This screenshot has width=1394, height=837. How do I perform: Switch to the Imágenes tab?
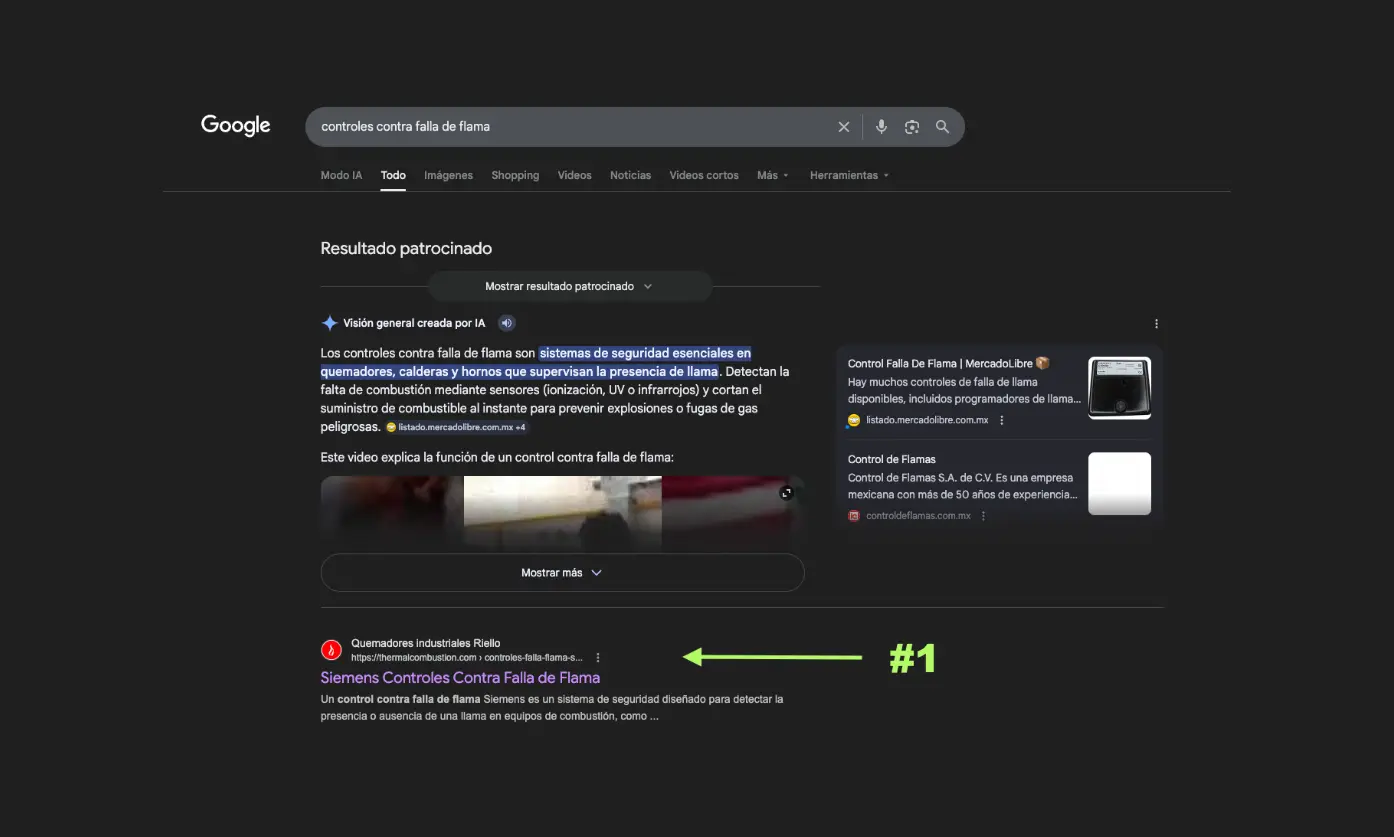pos(448,175)
